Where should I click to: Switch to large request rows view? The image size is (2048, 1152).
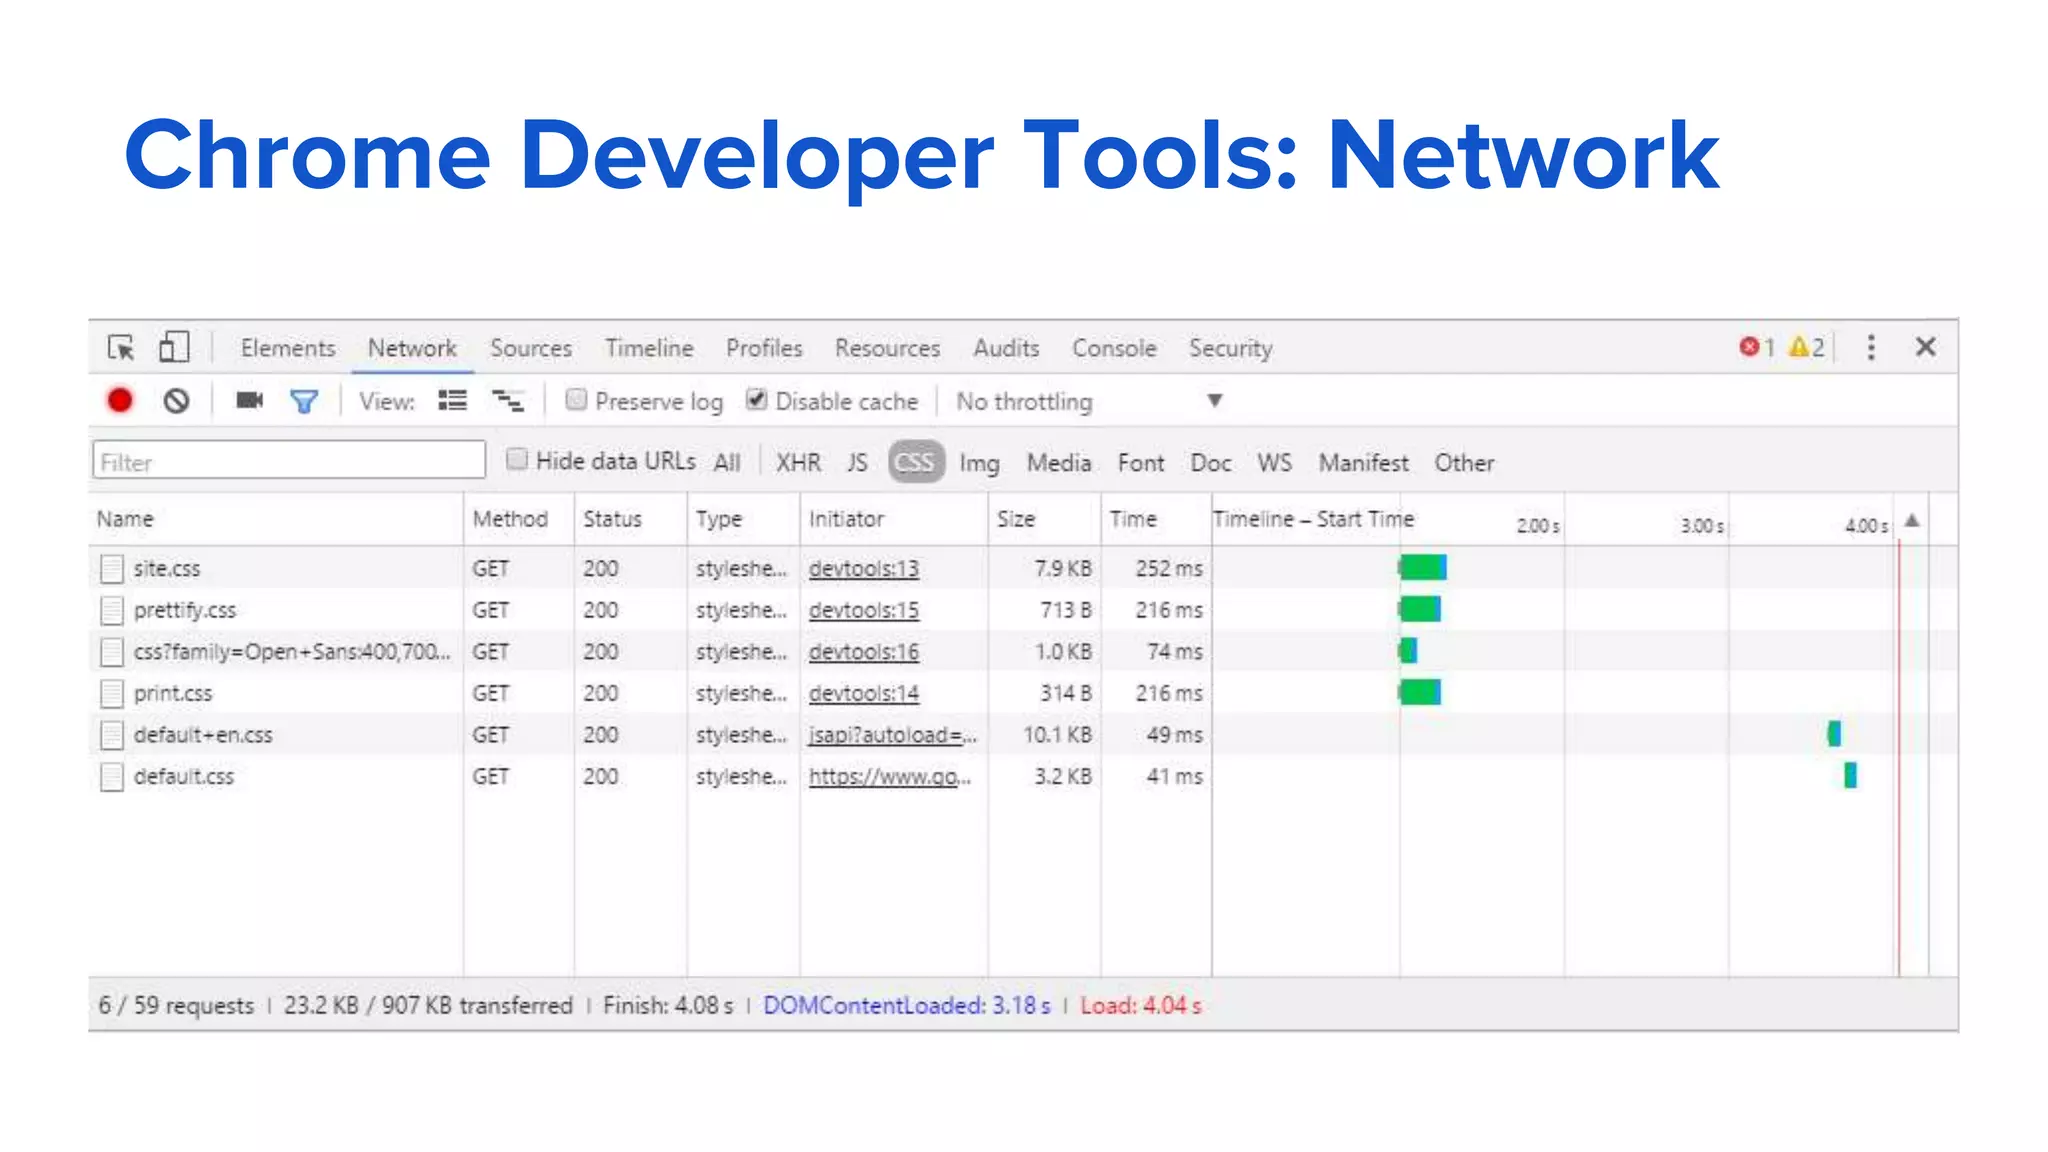(x=453, y=401)
